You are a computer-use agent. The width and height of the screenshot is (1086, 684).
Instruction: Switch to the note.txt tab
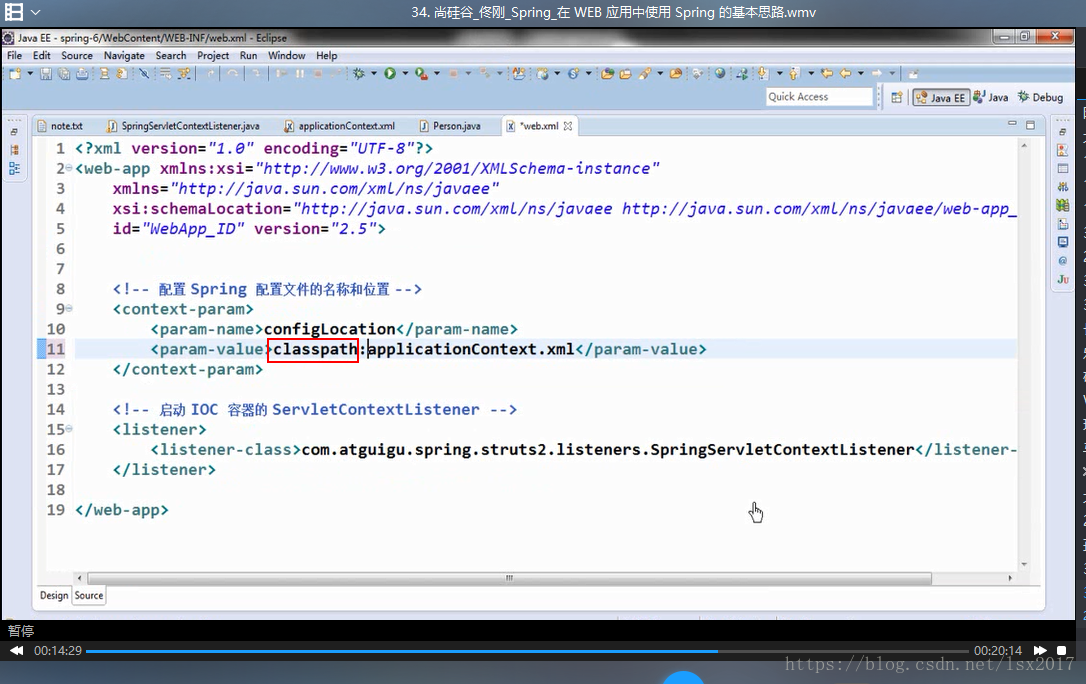point(60,126)
